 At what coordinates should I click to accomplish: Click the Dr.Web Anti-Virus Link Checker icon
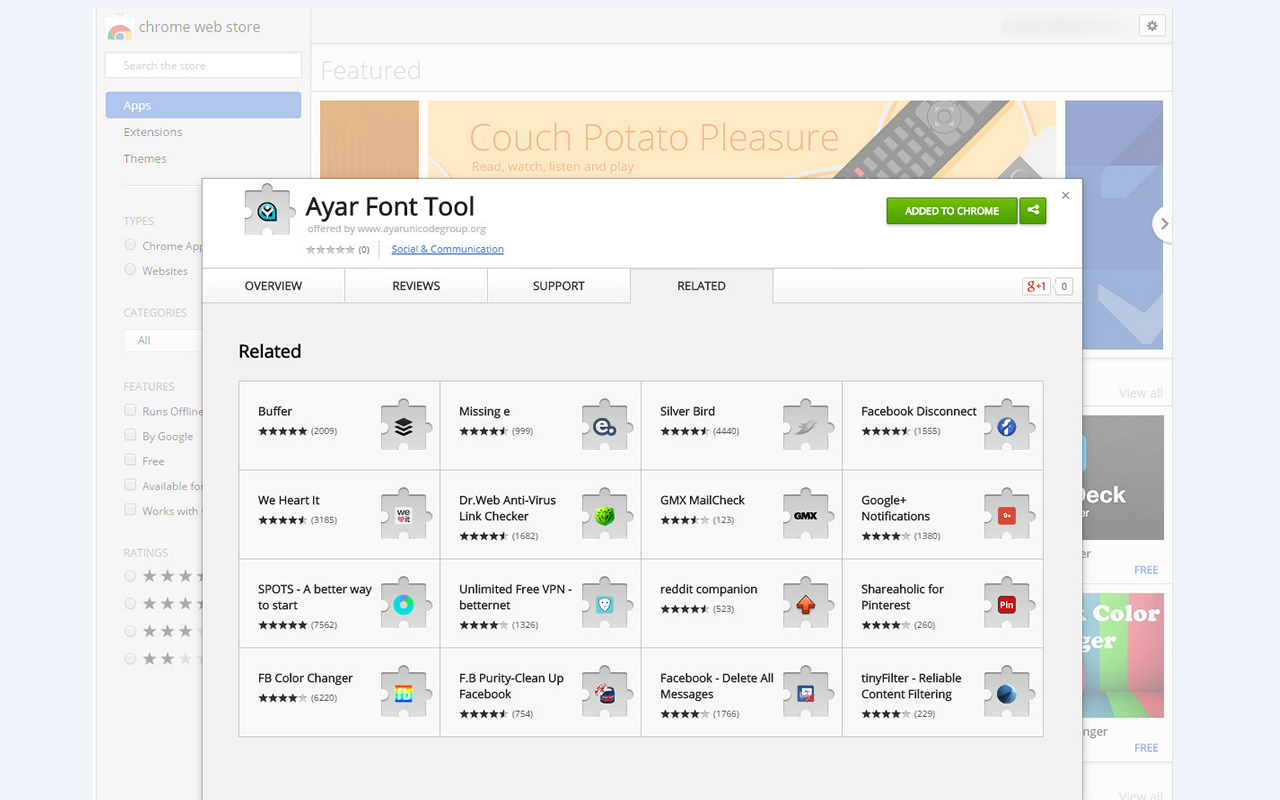[x=605, y=515]
